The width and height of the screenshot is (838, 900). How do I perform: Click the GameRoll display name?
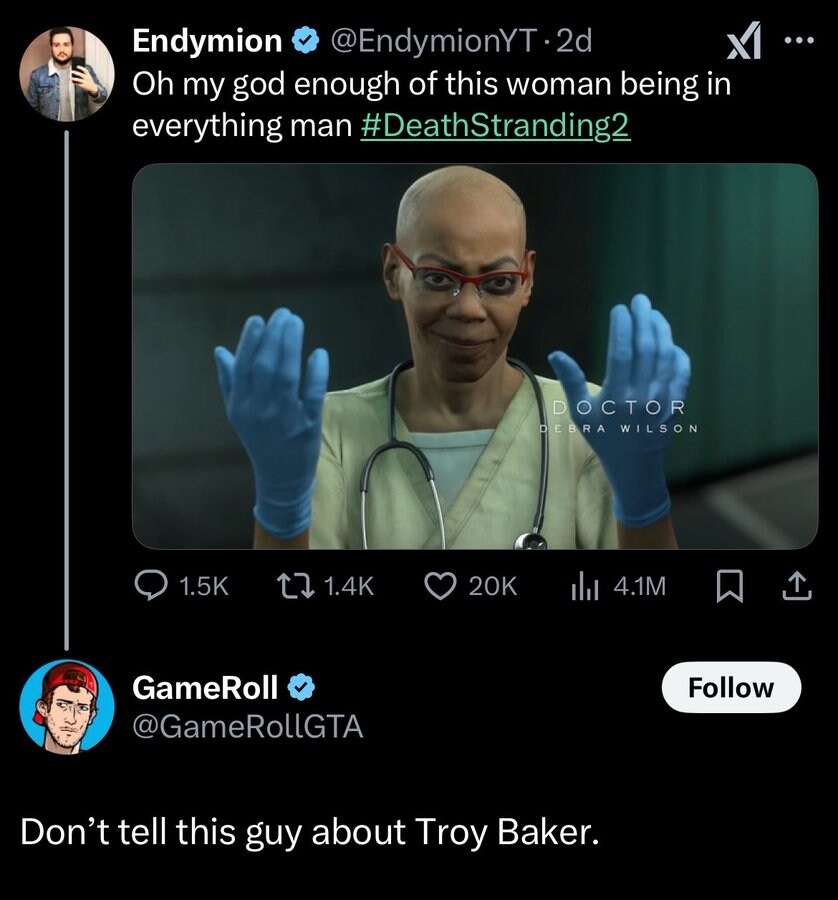pyautogui.click(x=205, y=687)
